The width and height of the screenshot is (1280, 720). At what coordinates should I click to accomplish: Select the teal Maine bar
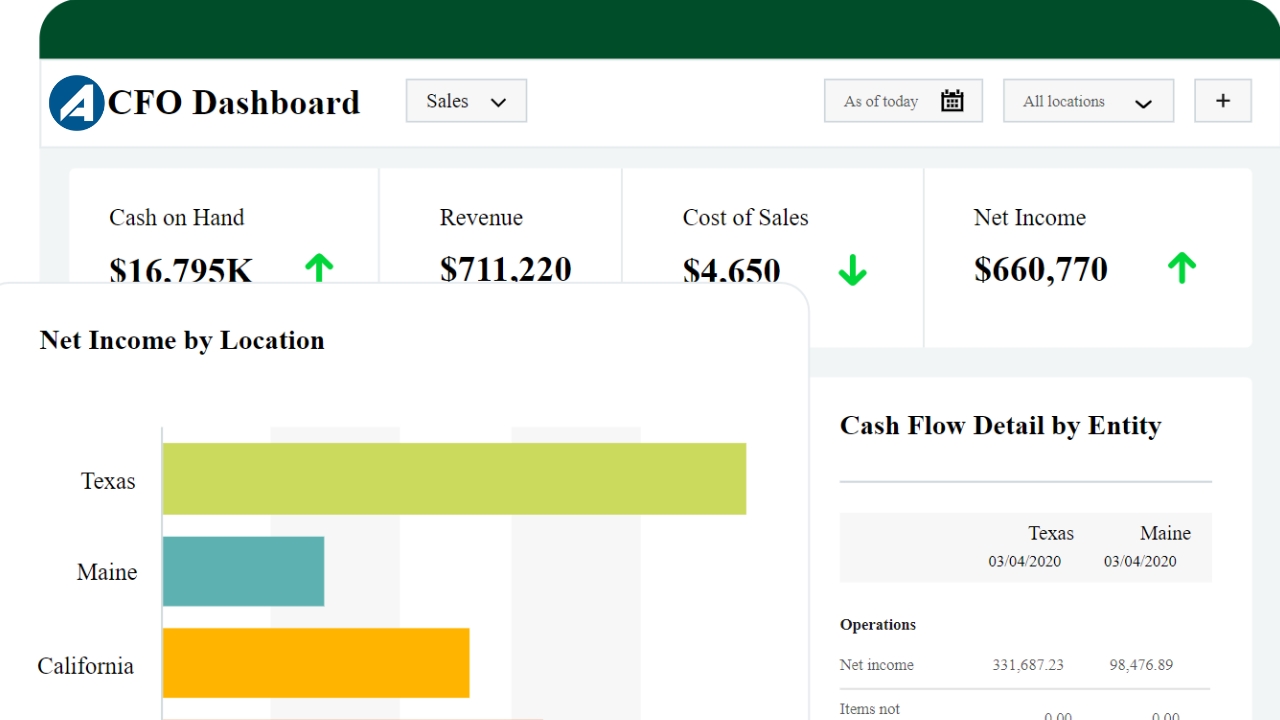243,571
